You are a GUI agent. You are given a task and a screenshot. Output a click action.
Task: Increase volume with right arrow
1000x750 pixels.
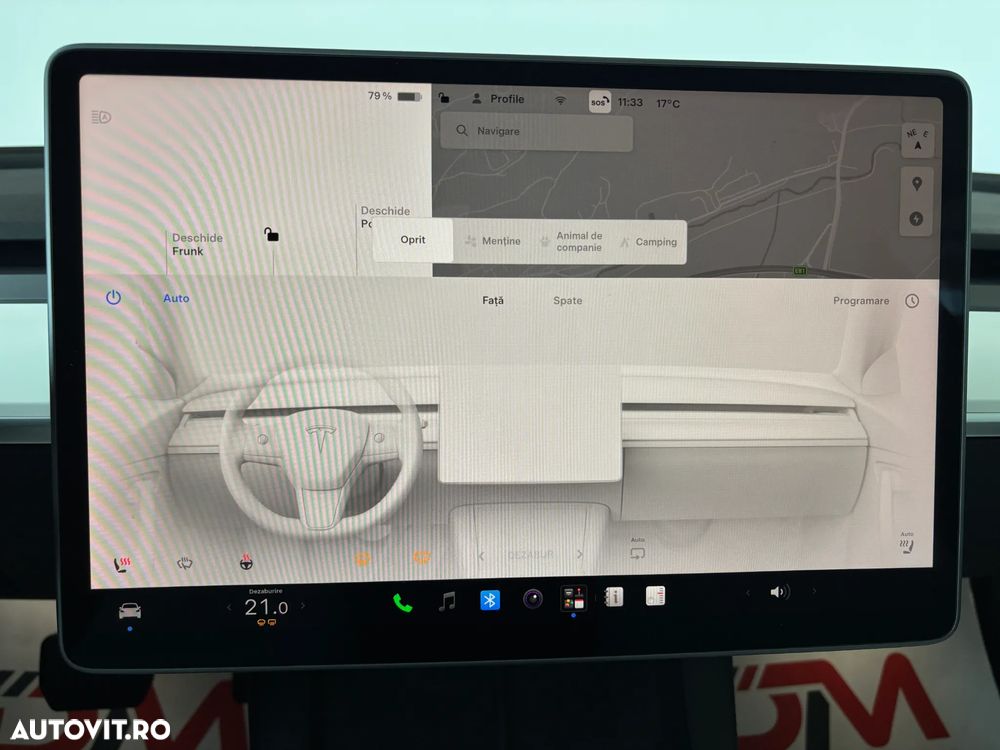(x=814, y=591)
